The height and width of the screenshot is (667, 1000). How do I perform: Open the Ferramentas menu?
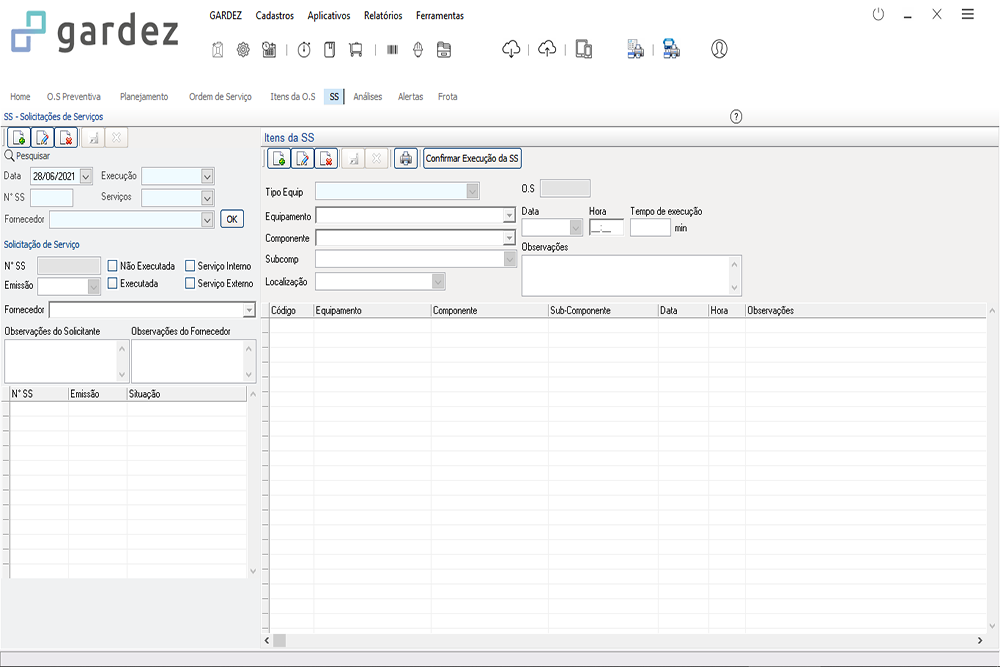coord(440,15)
